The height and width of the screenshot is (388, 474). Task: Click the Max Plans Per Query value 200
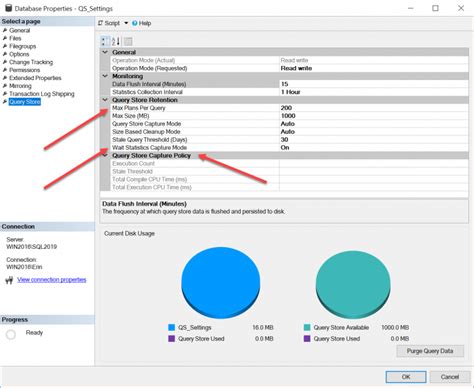(374, 108)
